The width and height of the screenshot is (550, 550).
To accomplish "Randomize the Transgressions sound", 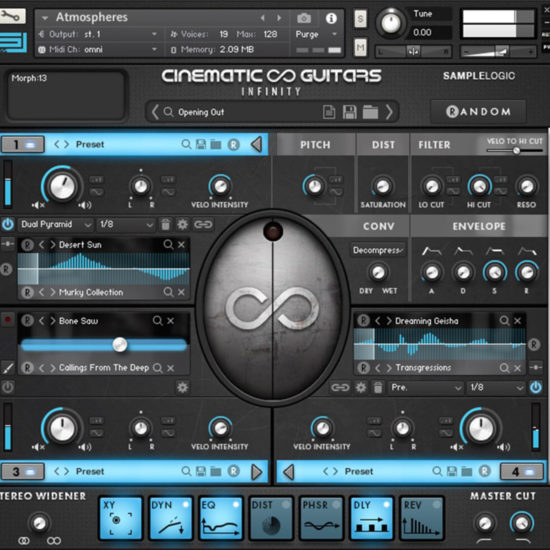I will tap(363, 368).
